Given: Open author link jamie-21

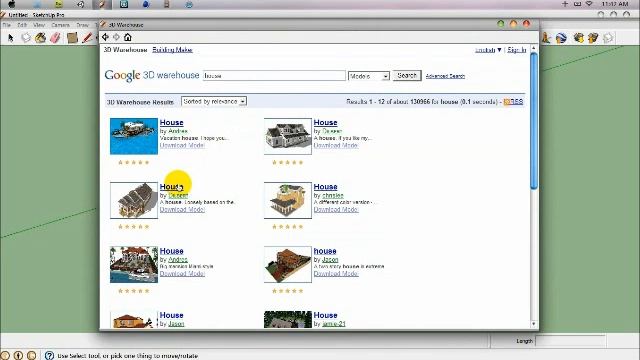Looking at the screenshot, I should point(333,324).
